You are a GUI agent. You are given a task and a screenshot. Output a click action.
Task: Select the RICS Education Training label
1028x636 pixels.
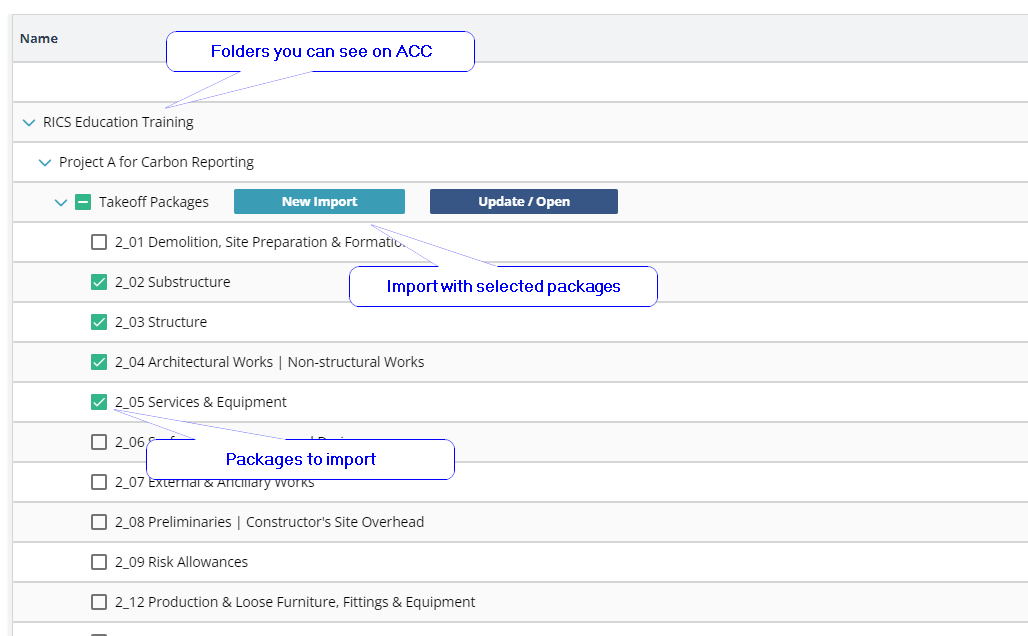(x=118, y=122)
